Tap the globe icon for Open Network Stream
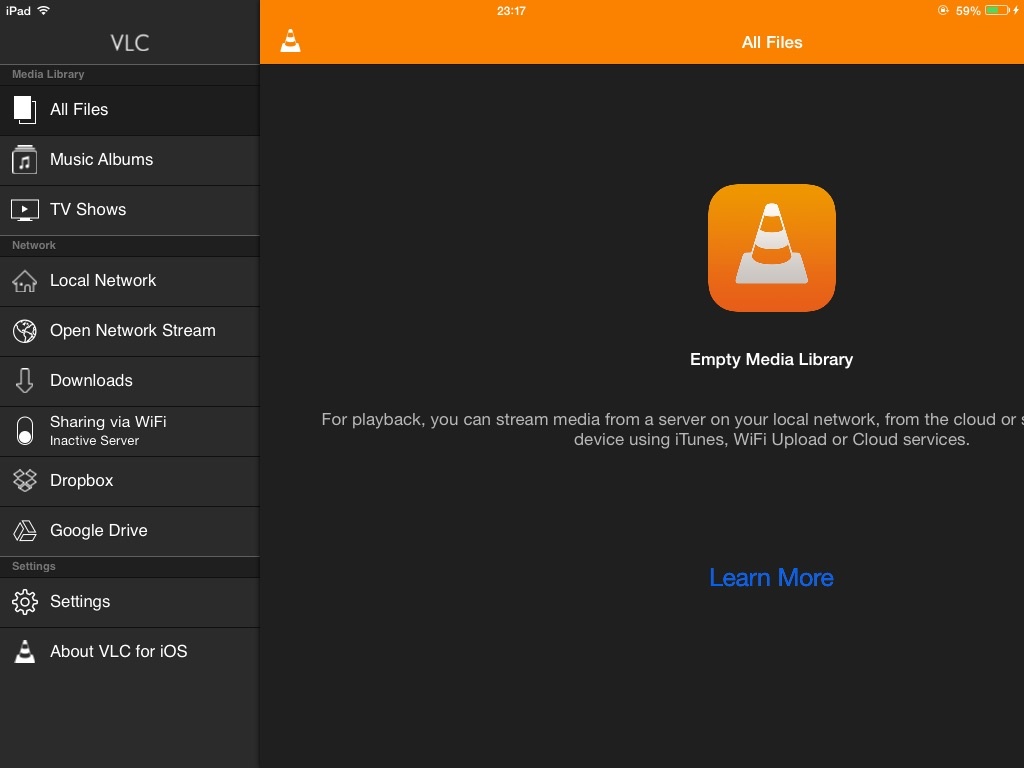This screenshot has height=768, width=1024. (x=24, y=331)
